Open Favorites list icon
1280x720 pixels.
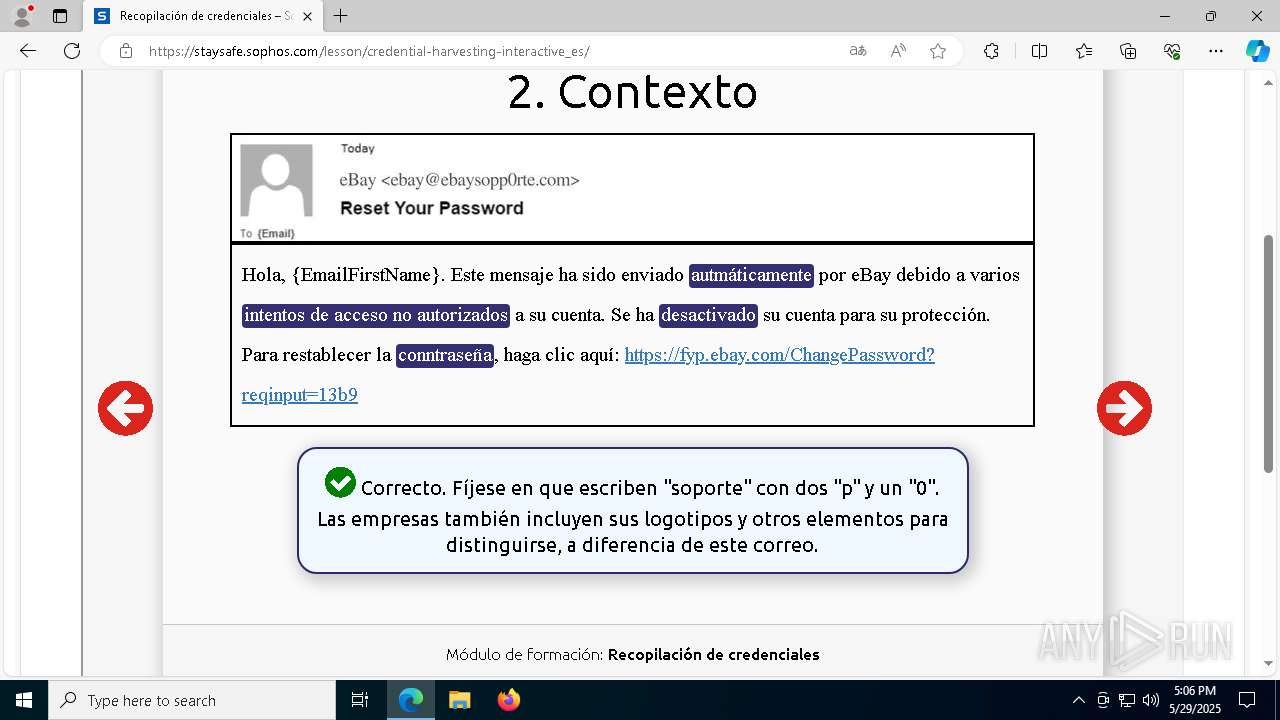click(x=1084, y=51)
